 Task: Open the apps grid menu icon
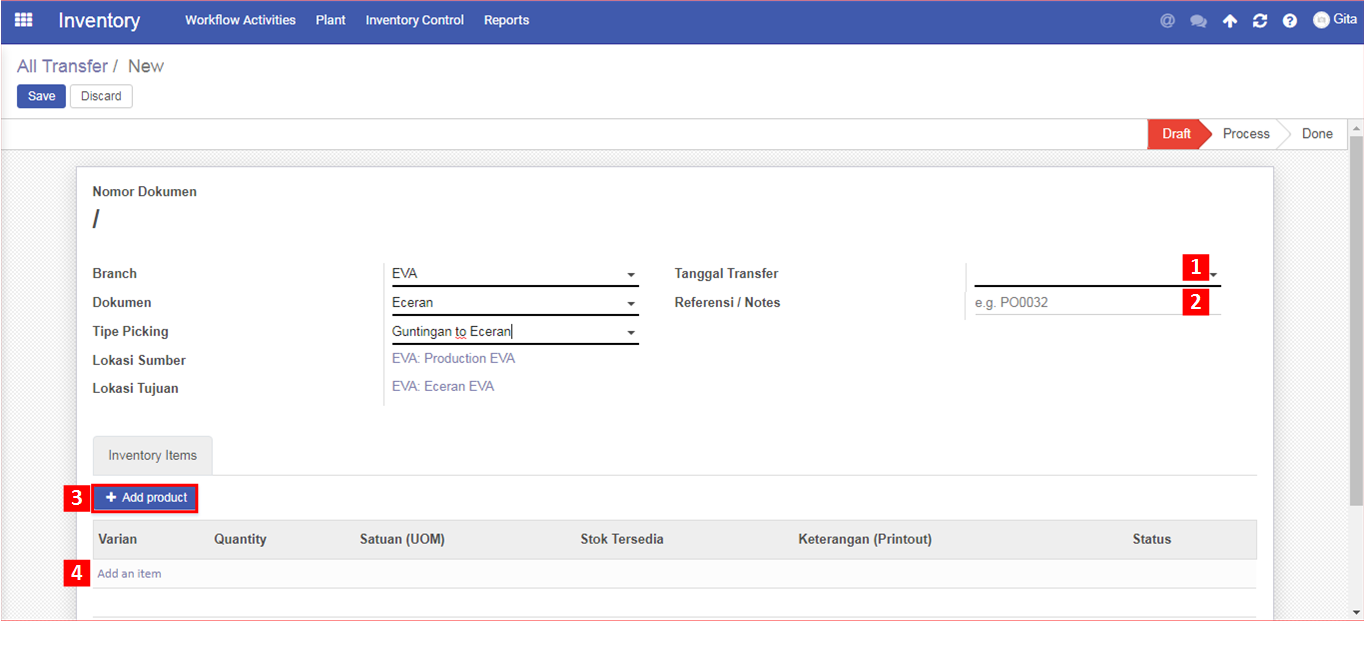(23, 20)
